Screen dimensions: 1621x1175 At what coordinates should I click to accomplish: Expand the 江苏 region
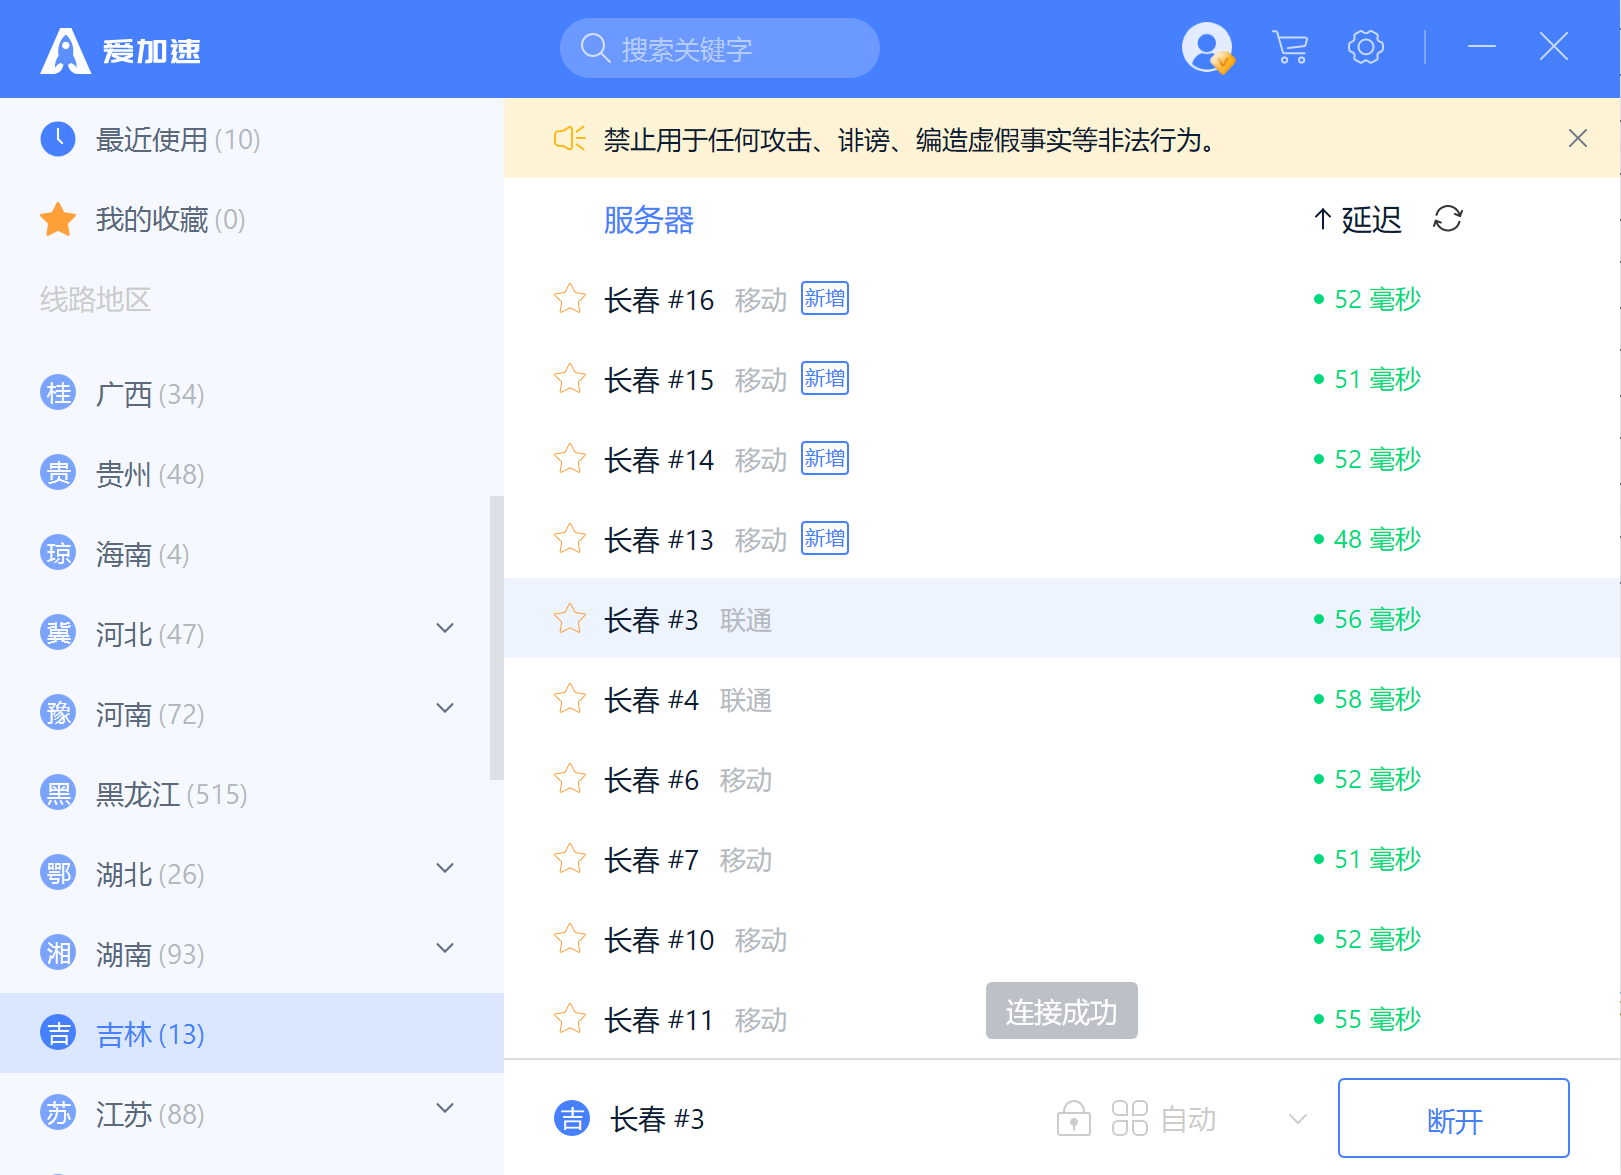pyautogui.click(x=446, y=1108)
